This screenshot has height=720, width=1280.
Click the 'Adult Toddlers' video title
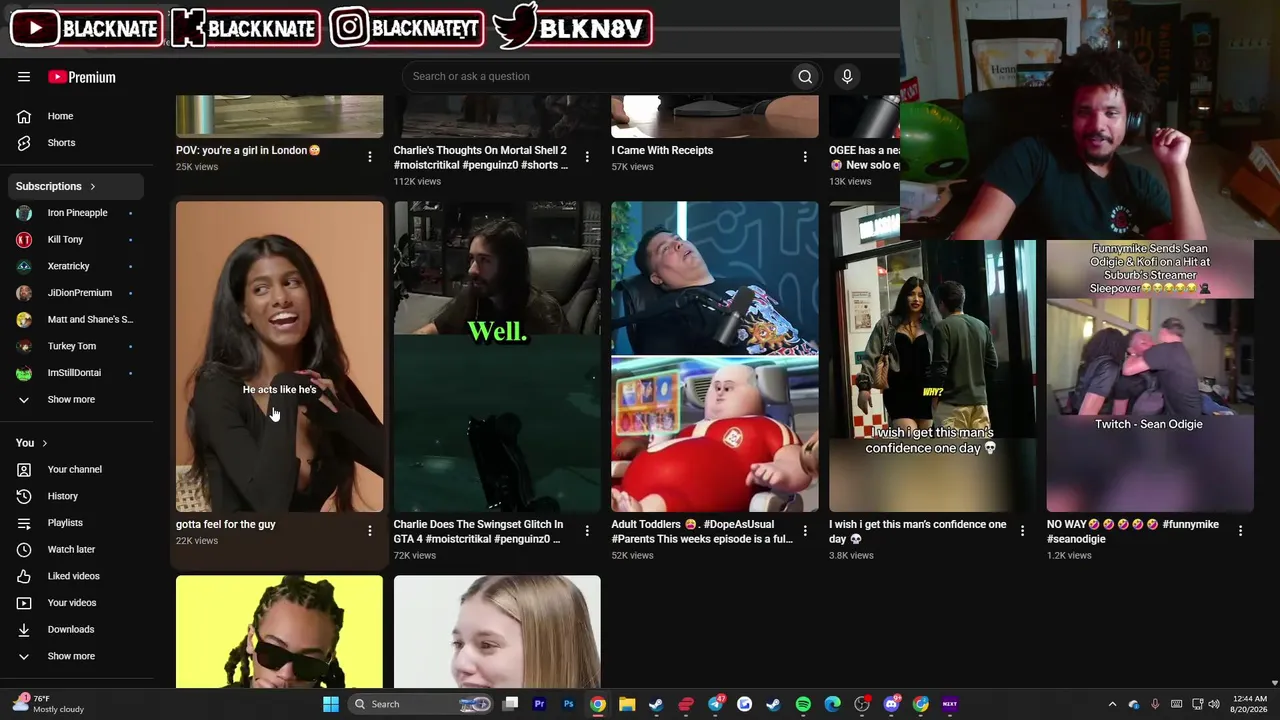pos(702,531)
